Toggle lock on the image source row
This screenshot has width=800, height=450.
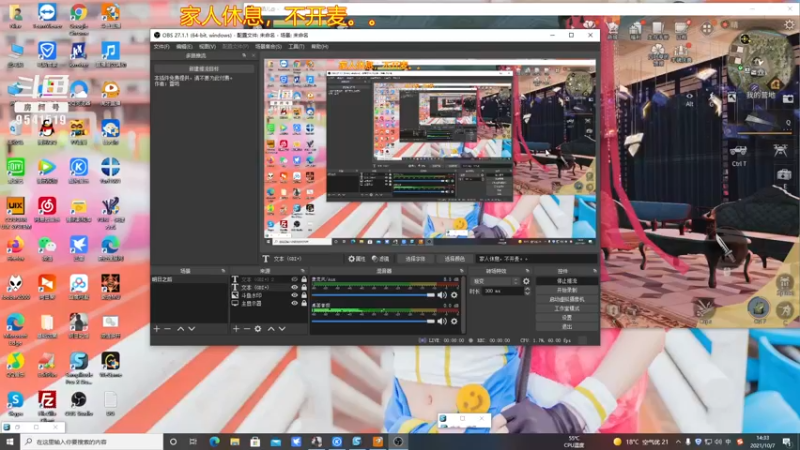point(304,295)
